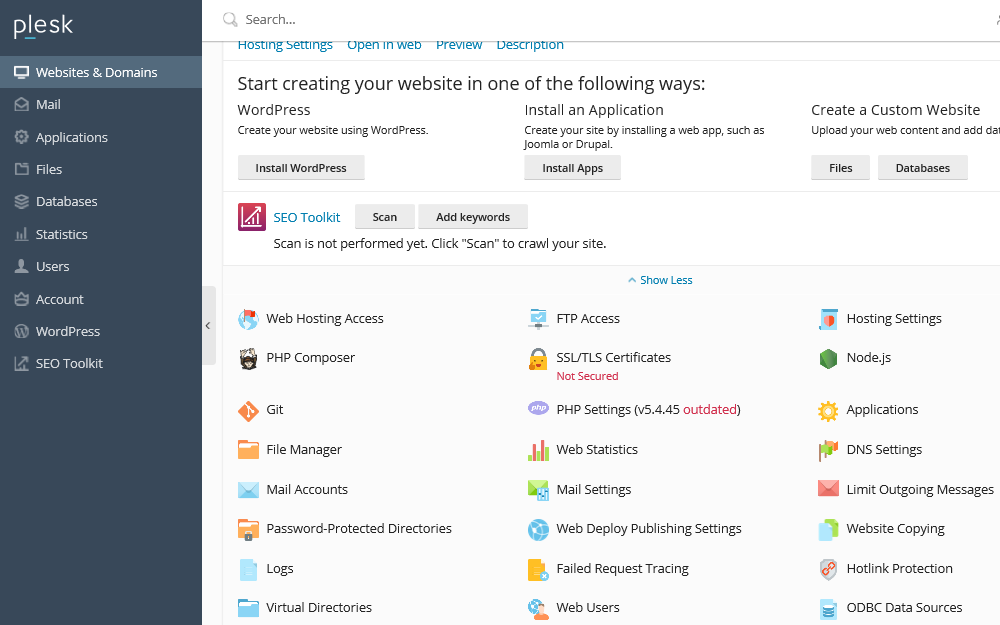Open the SEO Toolkit title link
This screenshot has width=1000, height=625.
(x=307, y=217)
